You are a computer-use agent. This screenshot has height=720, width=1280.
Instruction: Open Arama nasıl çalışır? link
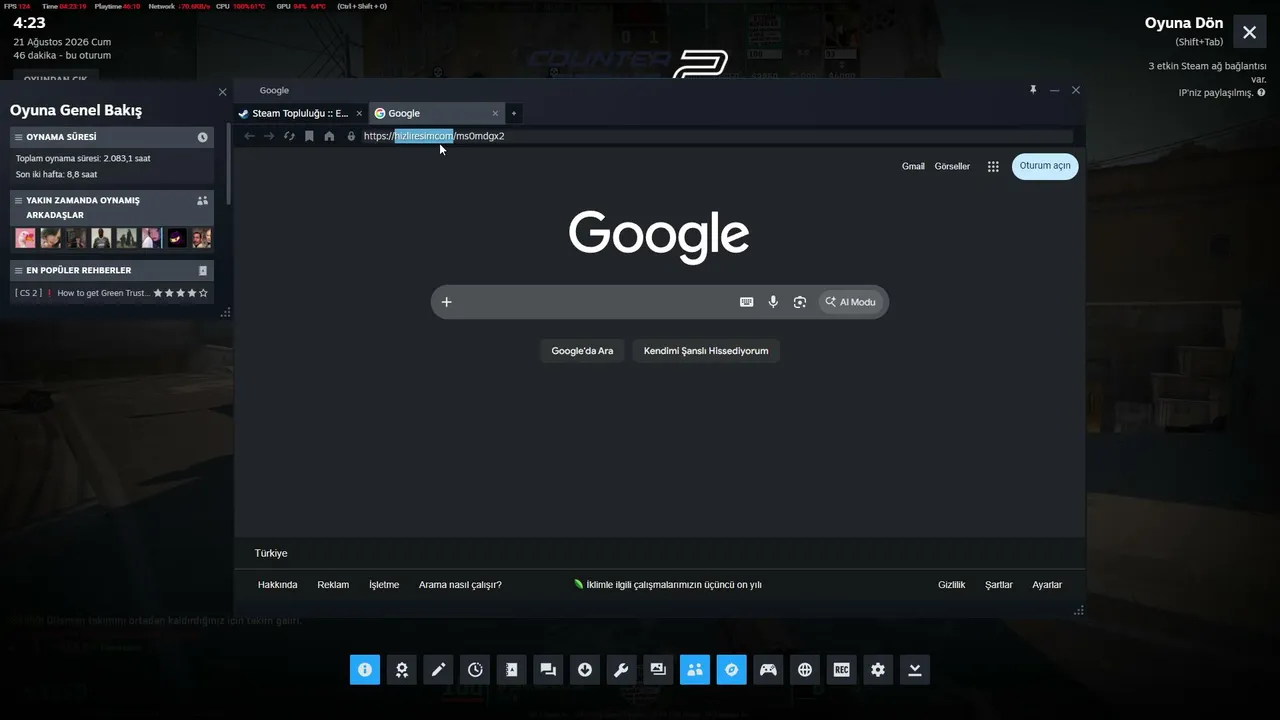point(460,585)
